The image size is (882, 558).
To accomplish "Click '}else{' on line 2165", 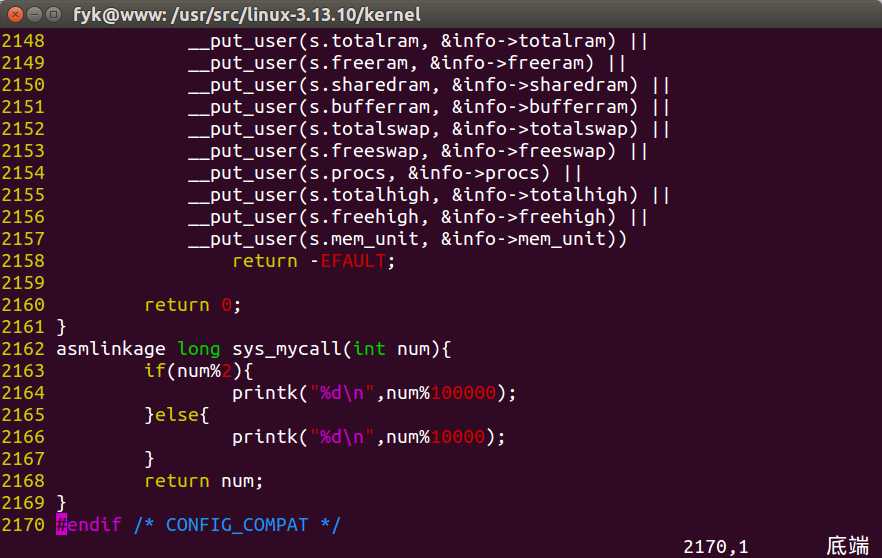I will pos(177,415).
